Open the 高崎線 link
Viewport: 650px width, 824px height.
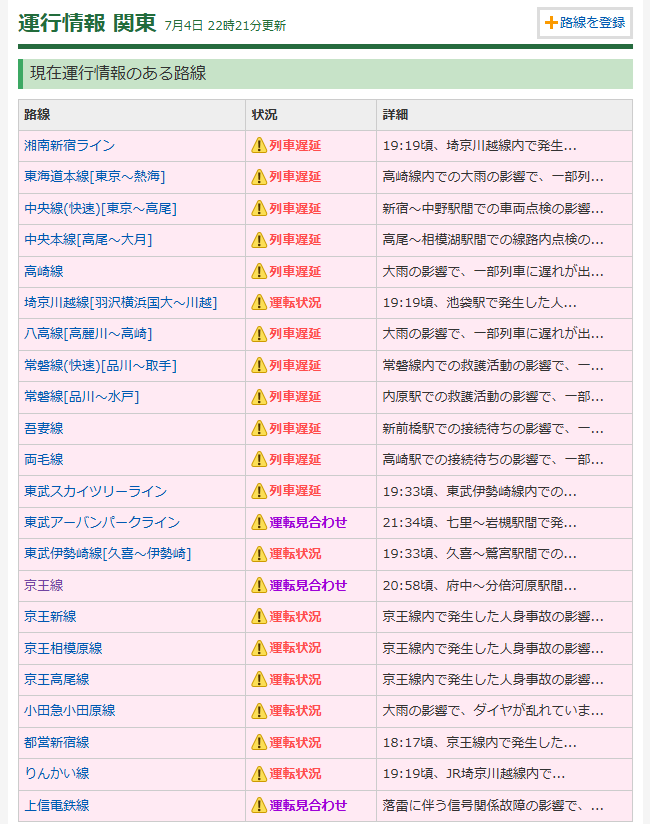[44, 271]
